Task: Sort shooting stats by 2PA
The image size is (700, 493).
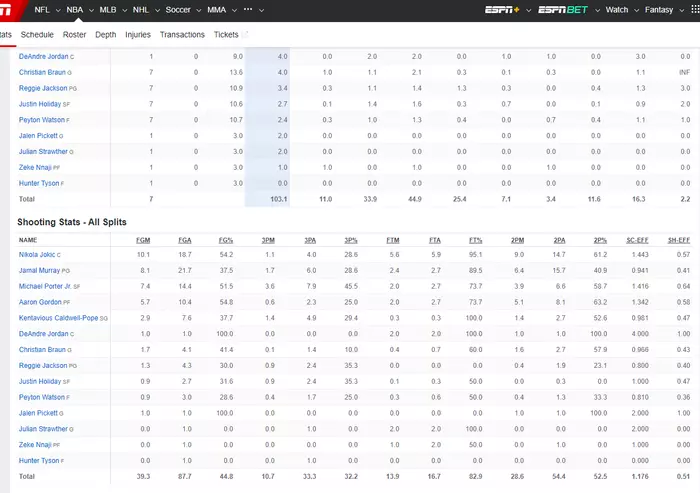Action: click(x=559, y=240)
